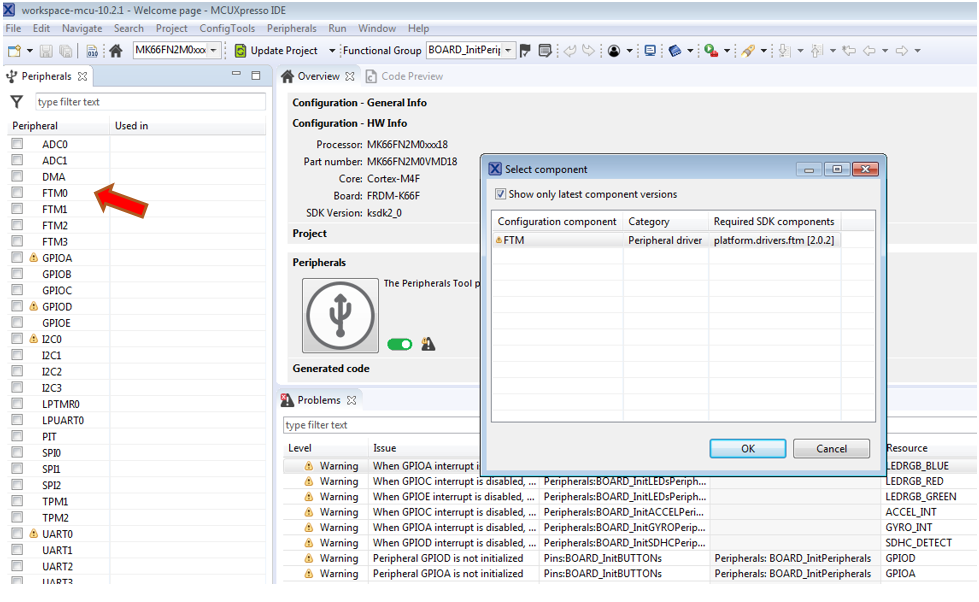Expand the Update Project dropdown arrow
Image resolution: width=979 pixels, height=602 pixels.
tap(332, 51)
